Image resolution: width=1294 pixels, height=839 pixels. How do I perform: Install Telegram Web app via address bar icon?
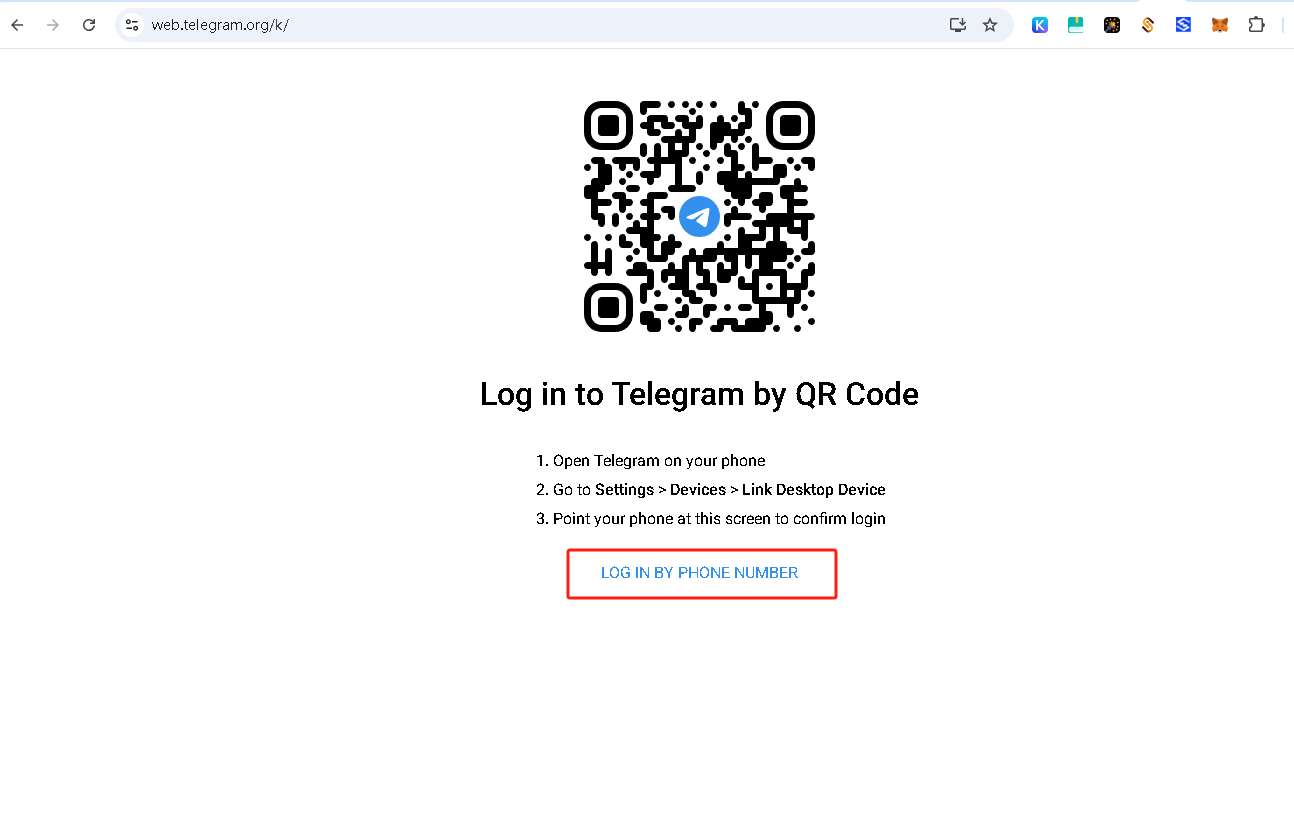(x=957, y=25)
